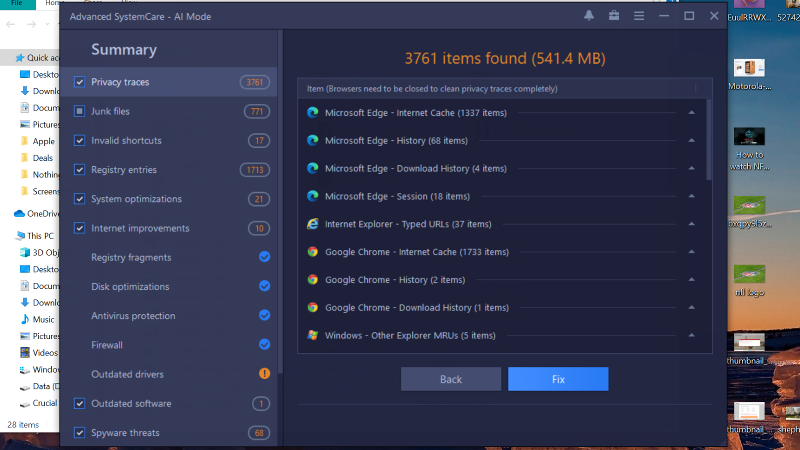800x450 pixels.
Task: Click the Internet Explorer icon for Typed URLs
Action: tap(313, 224)
